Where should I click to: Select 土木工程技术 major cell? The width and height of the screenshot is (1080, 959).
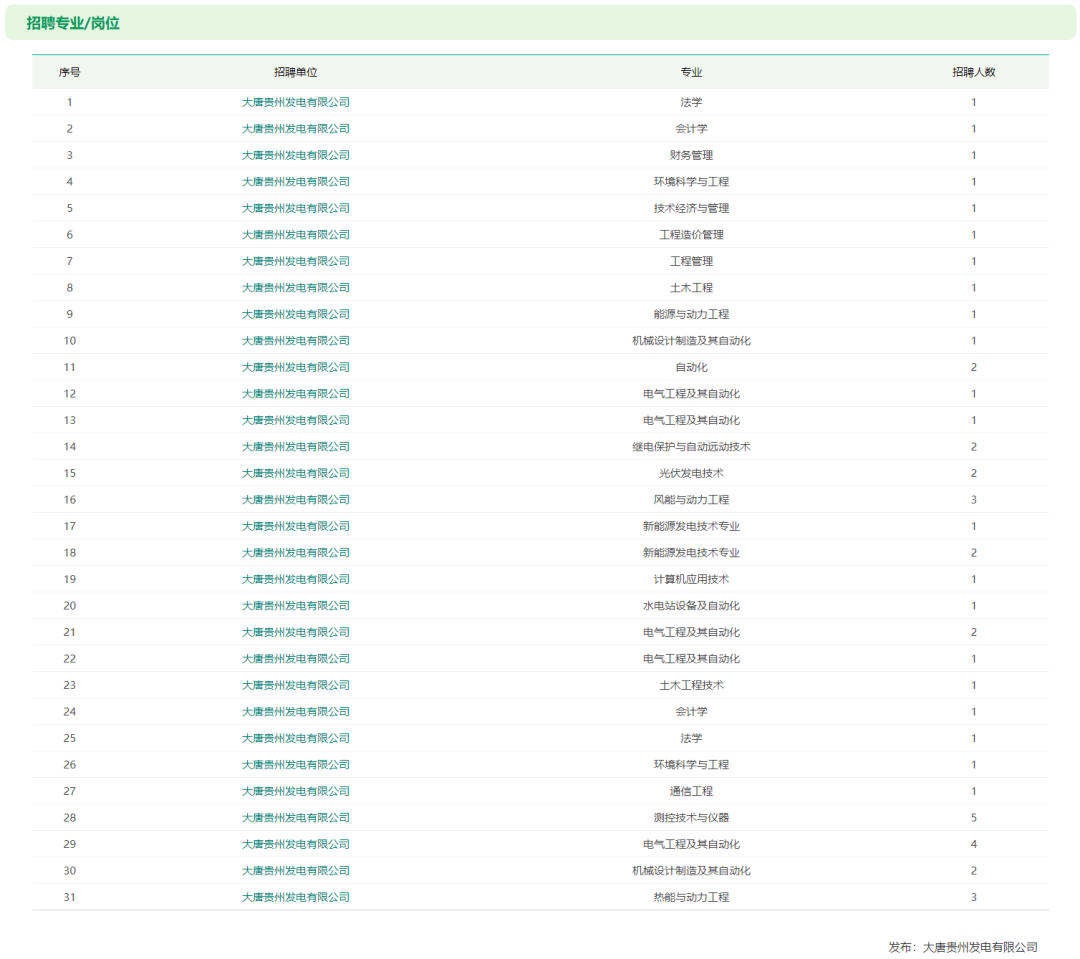click(692, 685)
